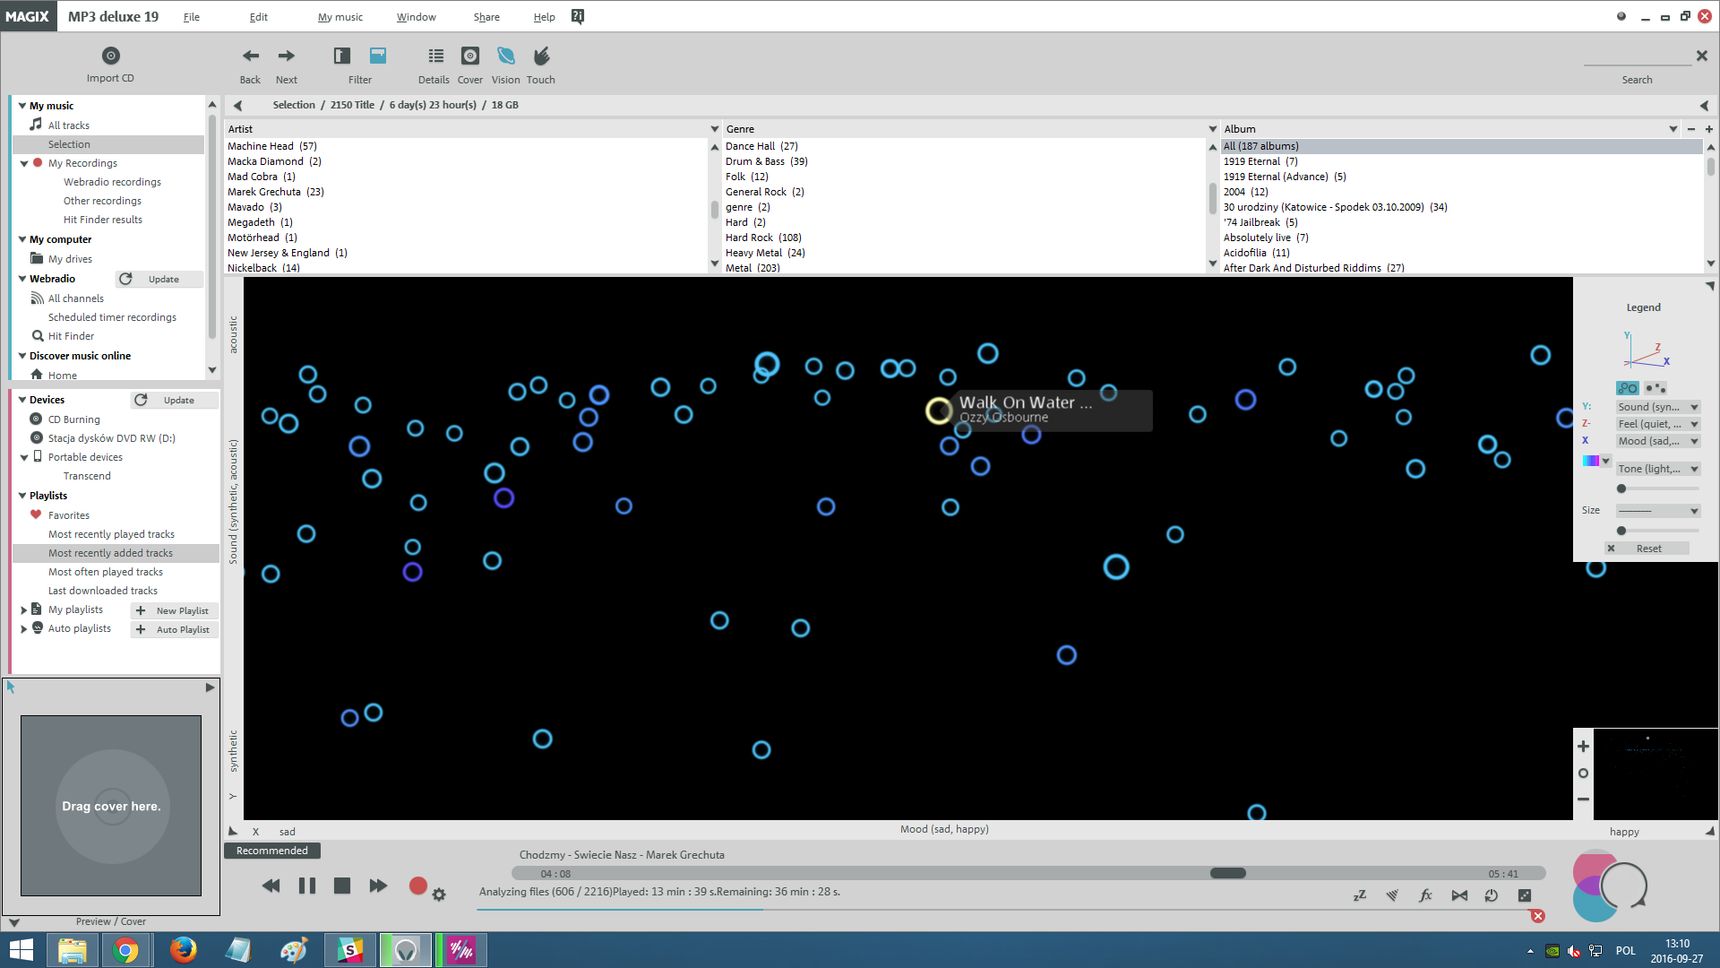Open Favorites playlist
Screen dimensions: 1720x968
coord(69,515)
